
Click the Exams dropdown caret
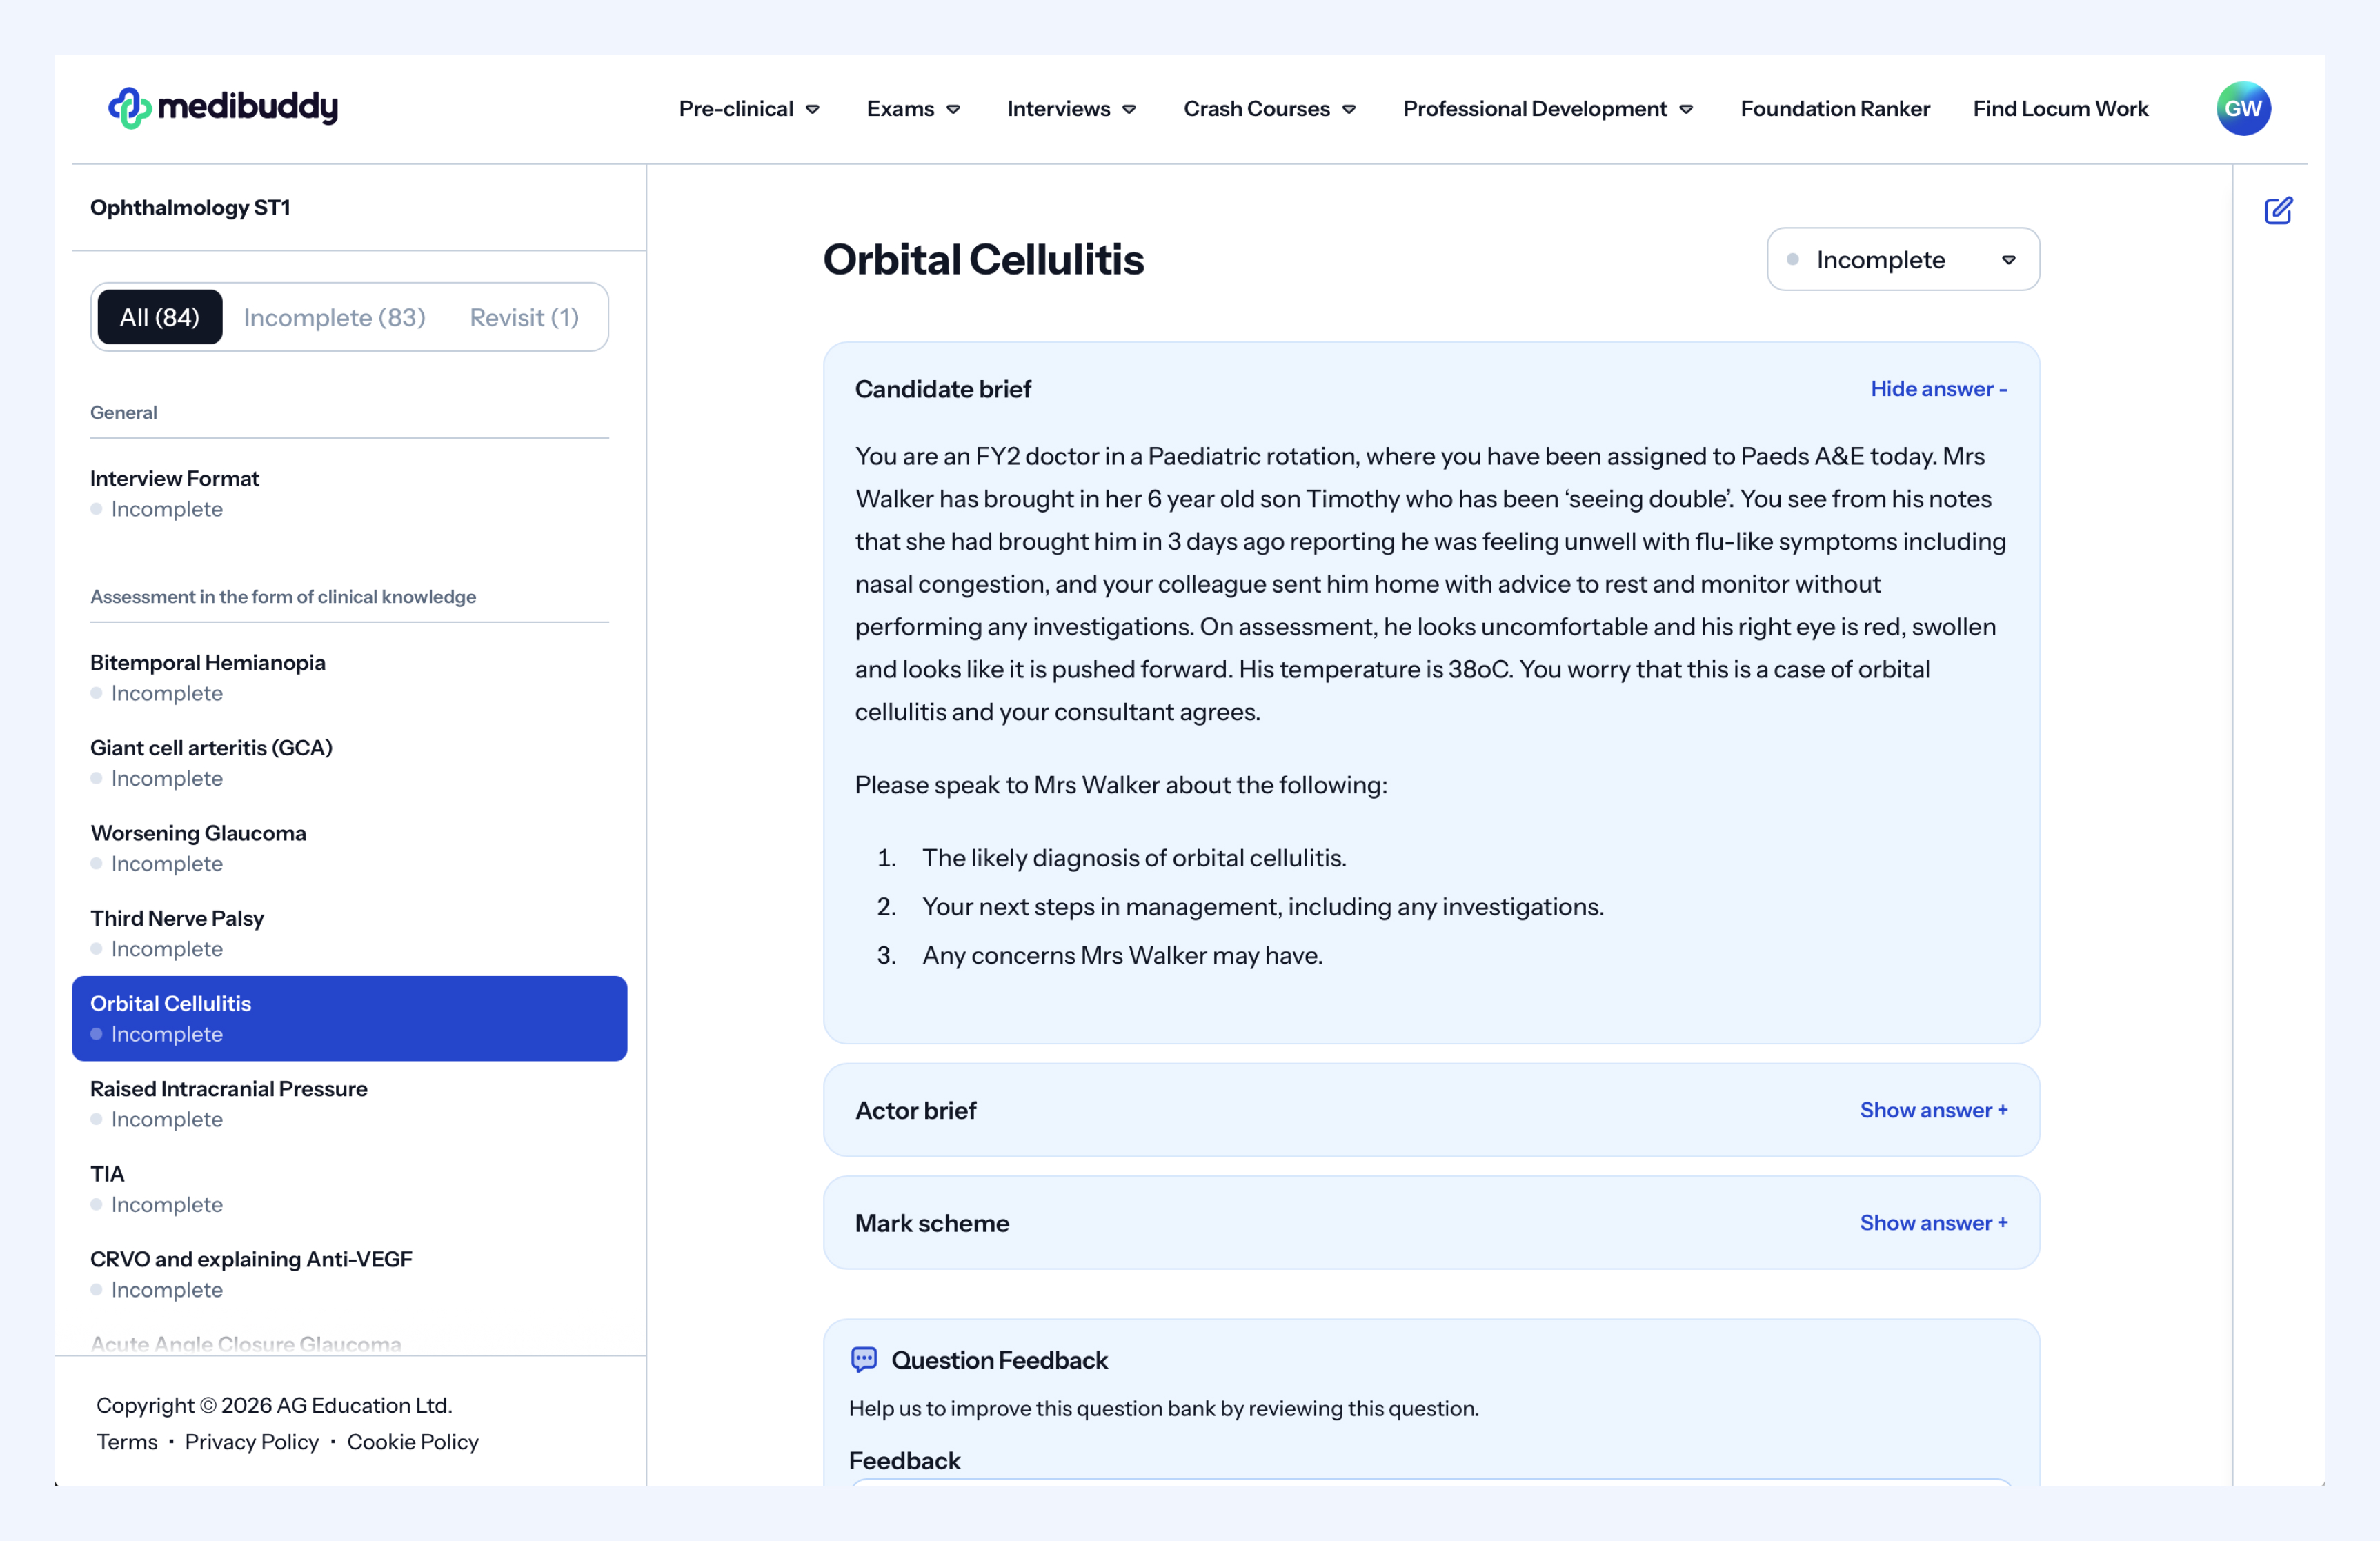[953, 109]
